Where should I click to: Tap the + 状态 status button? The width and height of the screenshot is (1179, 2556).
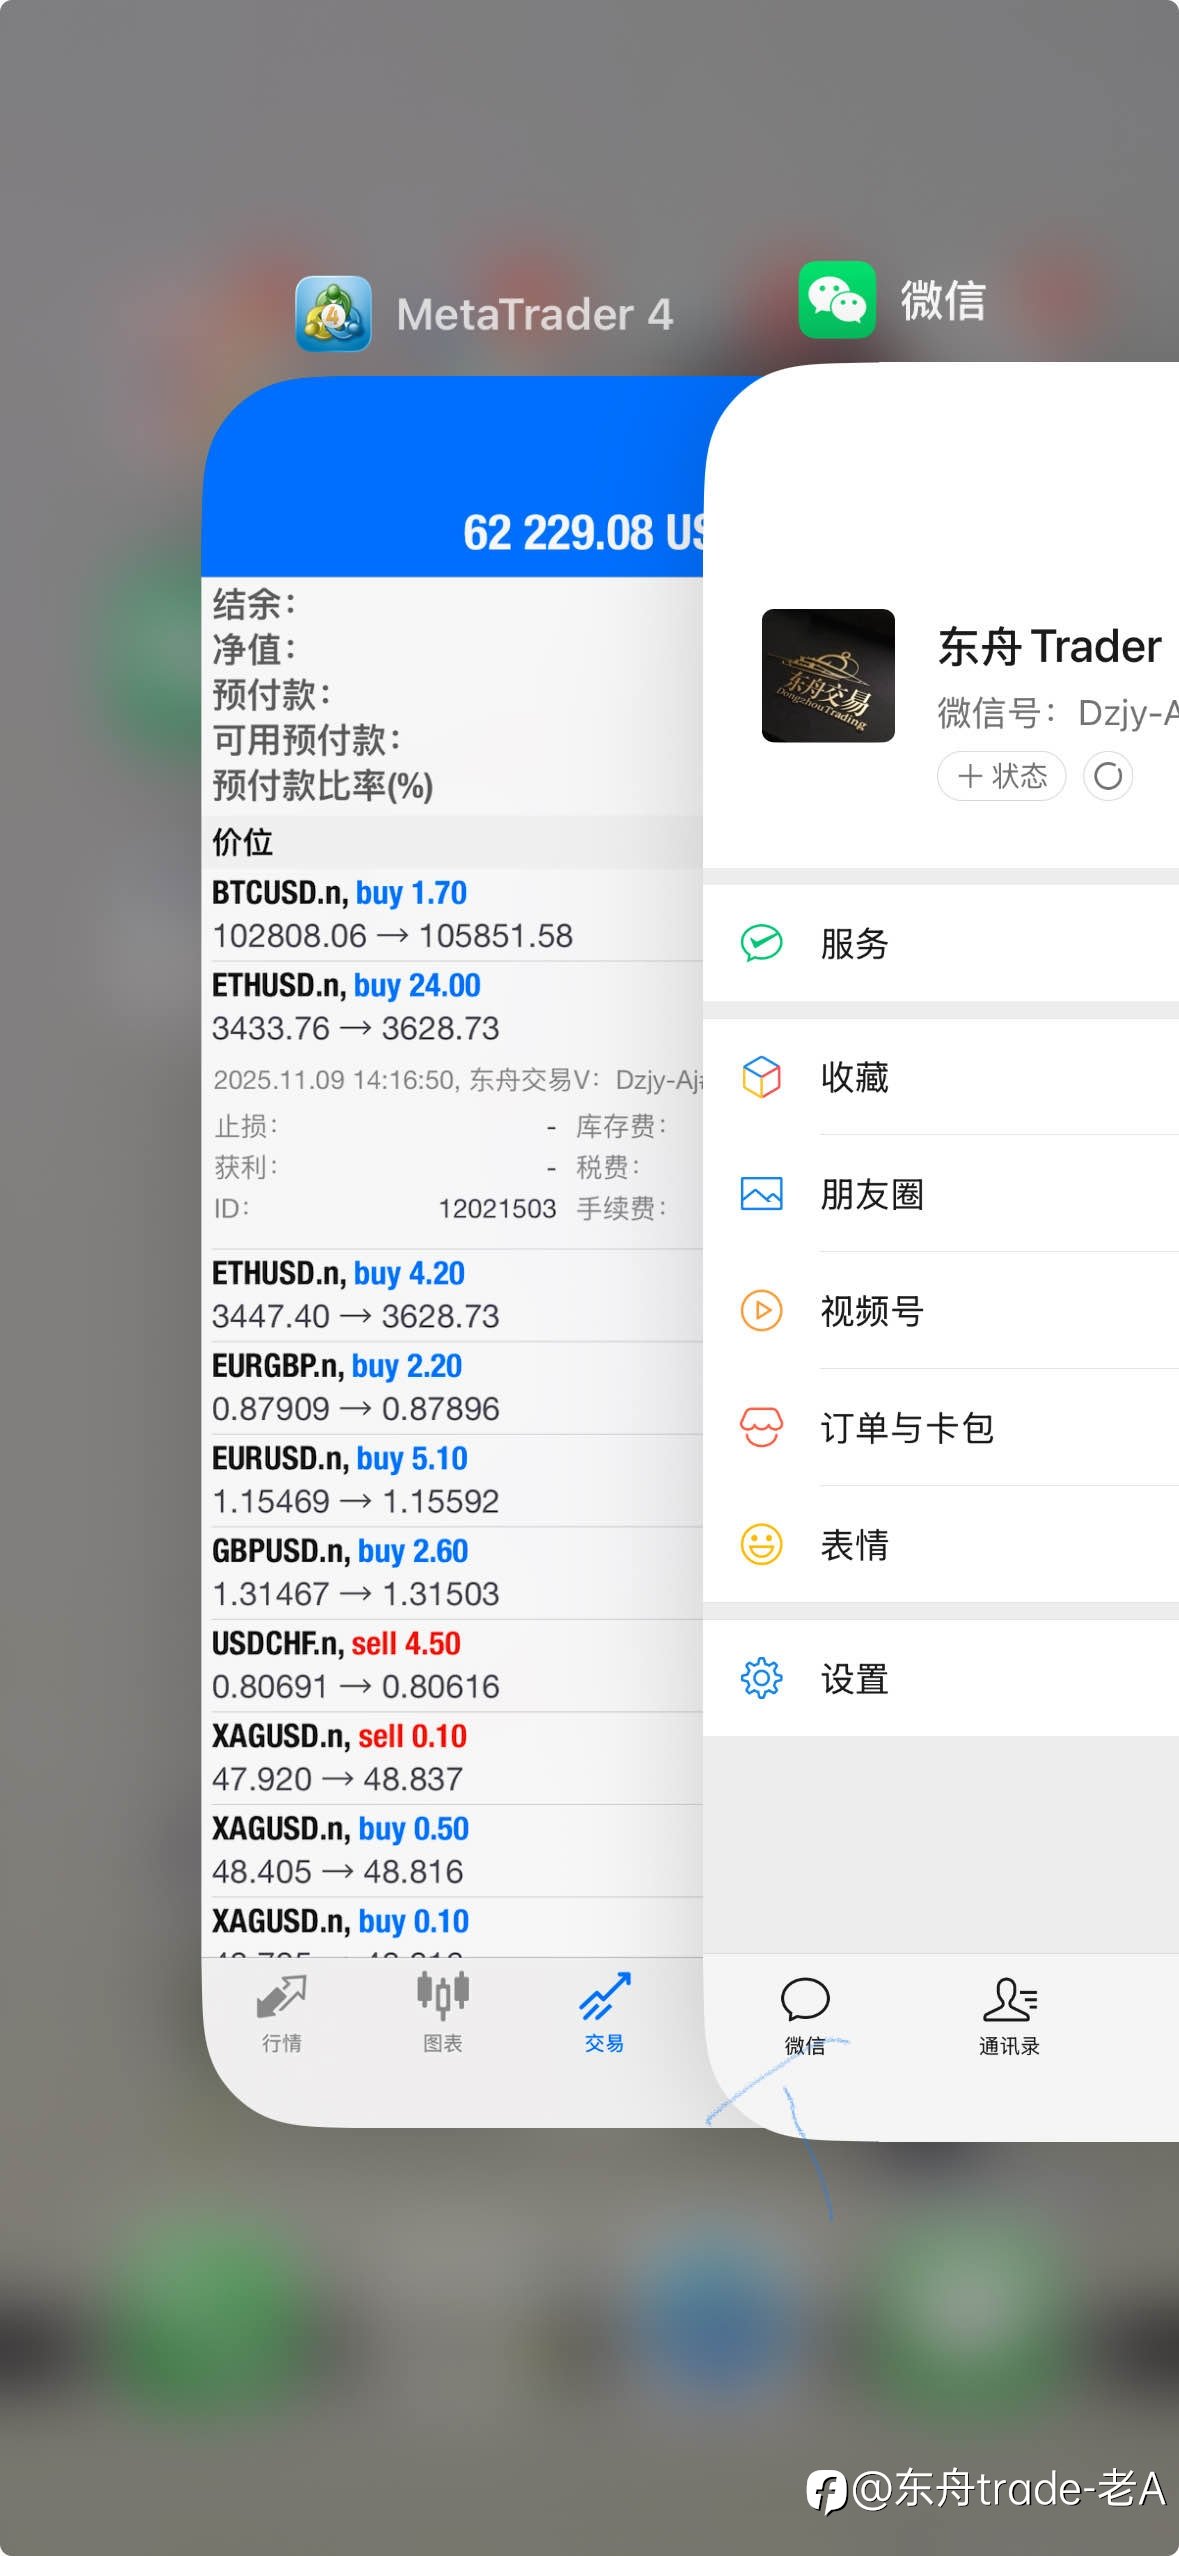[1002, 776]
